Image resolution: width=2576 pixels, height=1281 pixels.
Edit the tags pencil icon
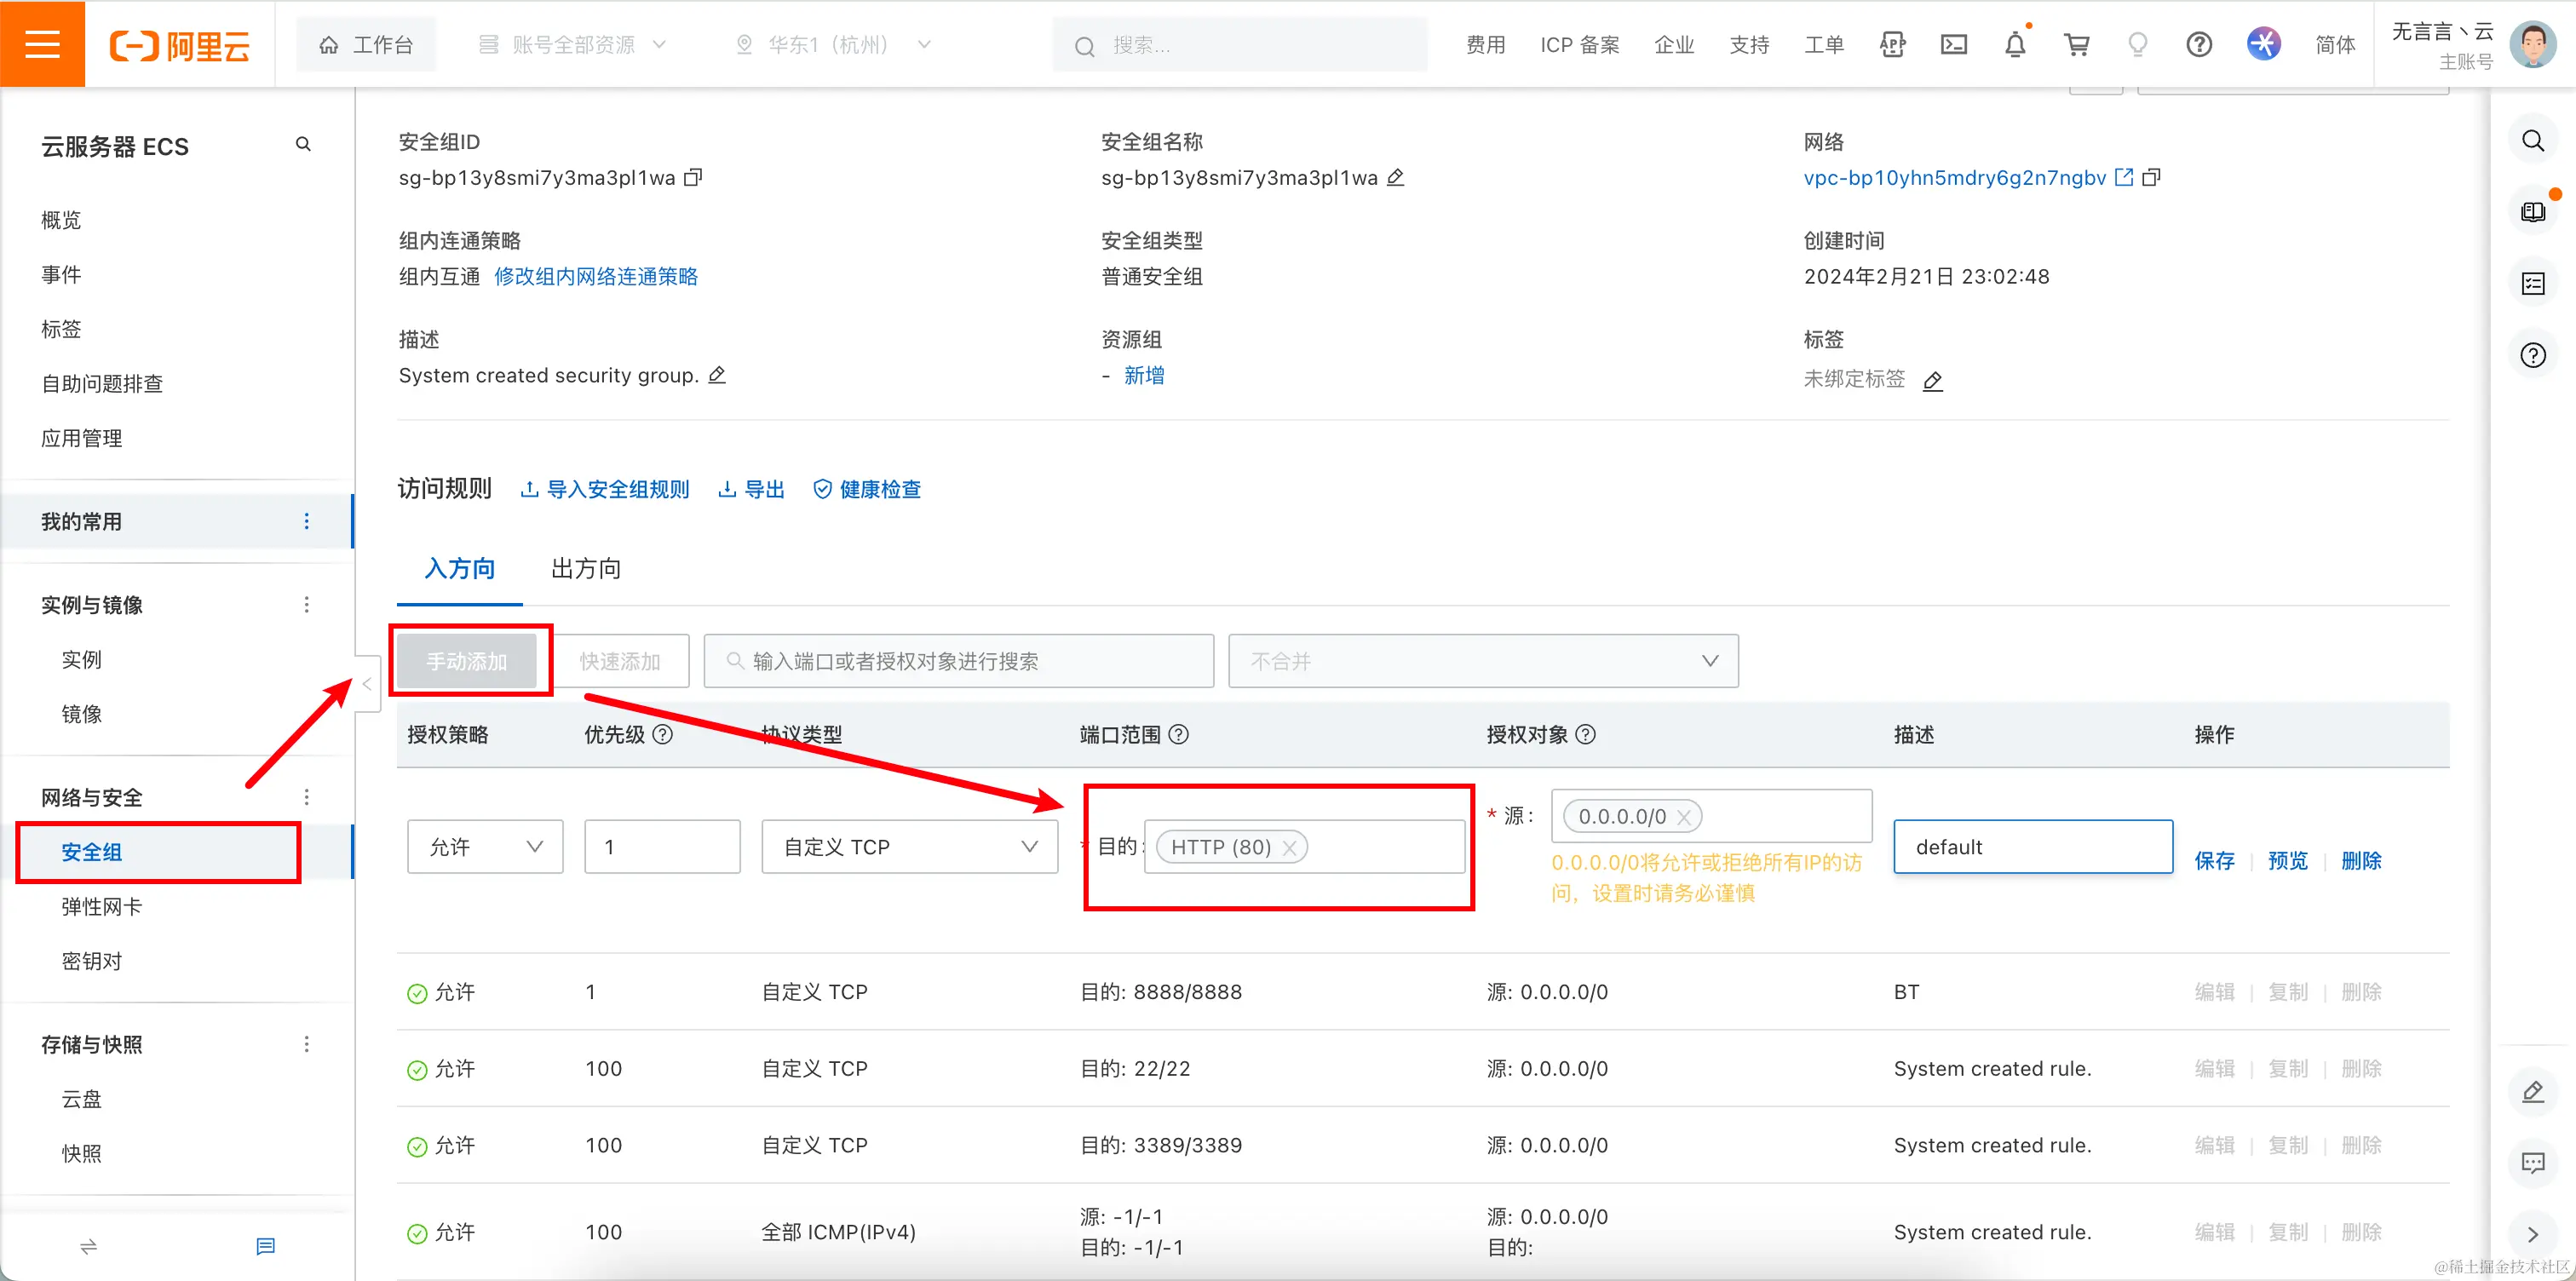1933,381
